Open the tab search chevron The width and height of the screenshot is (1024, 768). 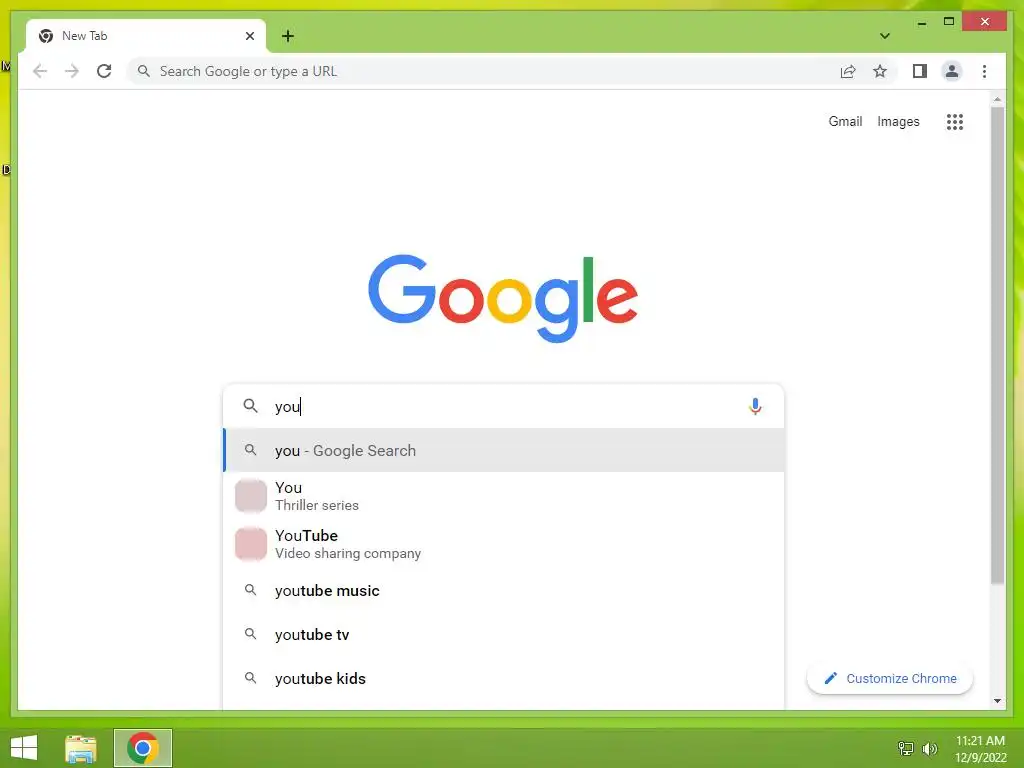tap(884, 36)
